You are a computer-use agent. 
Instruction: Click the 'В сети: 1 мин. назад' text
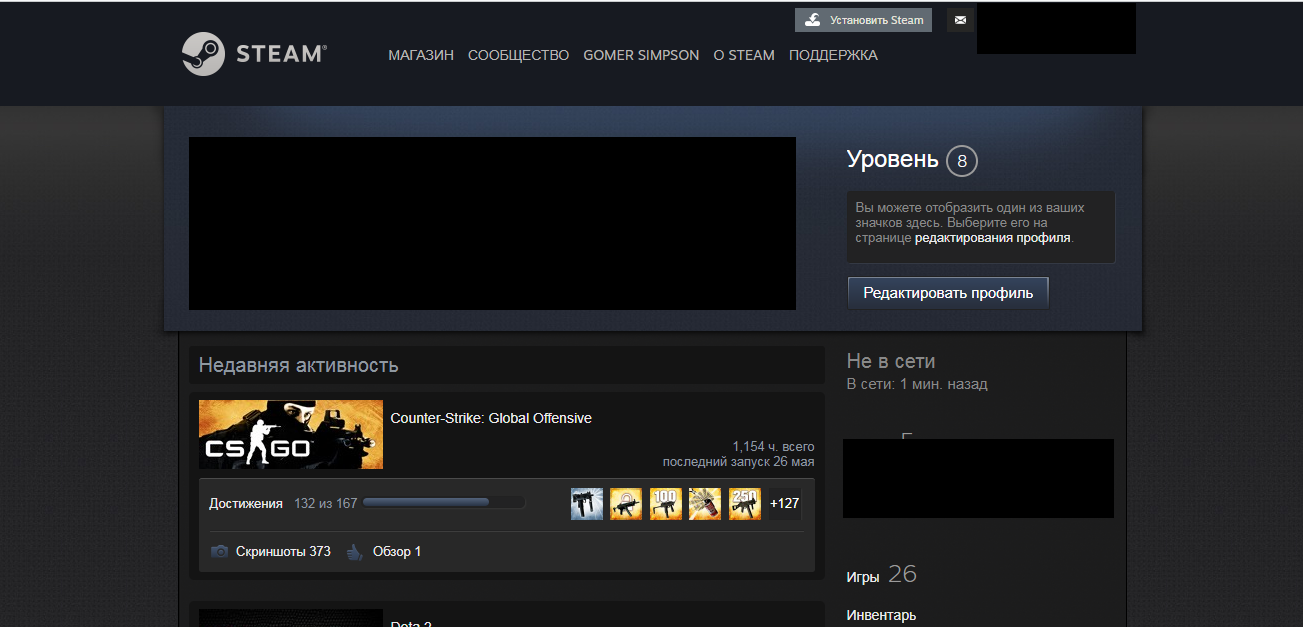point(917,384)
